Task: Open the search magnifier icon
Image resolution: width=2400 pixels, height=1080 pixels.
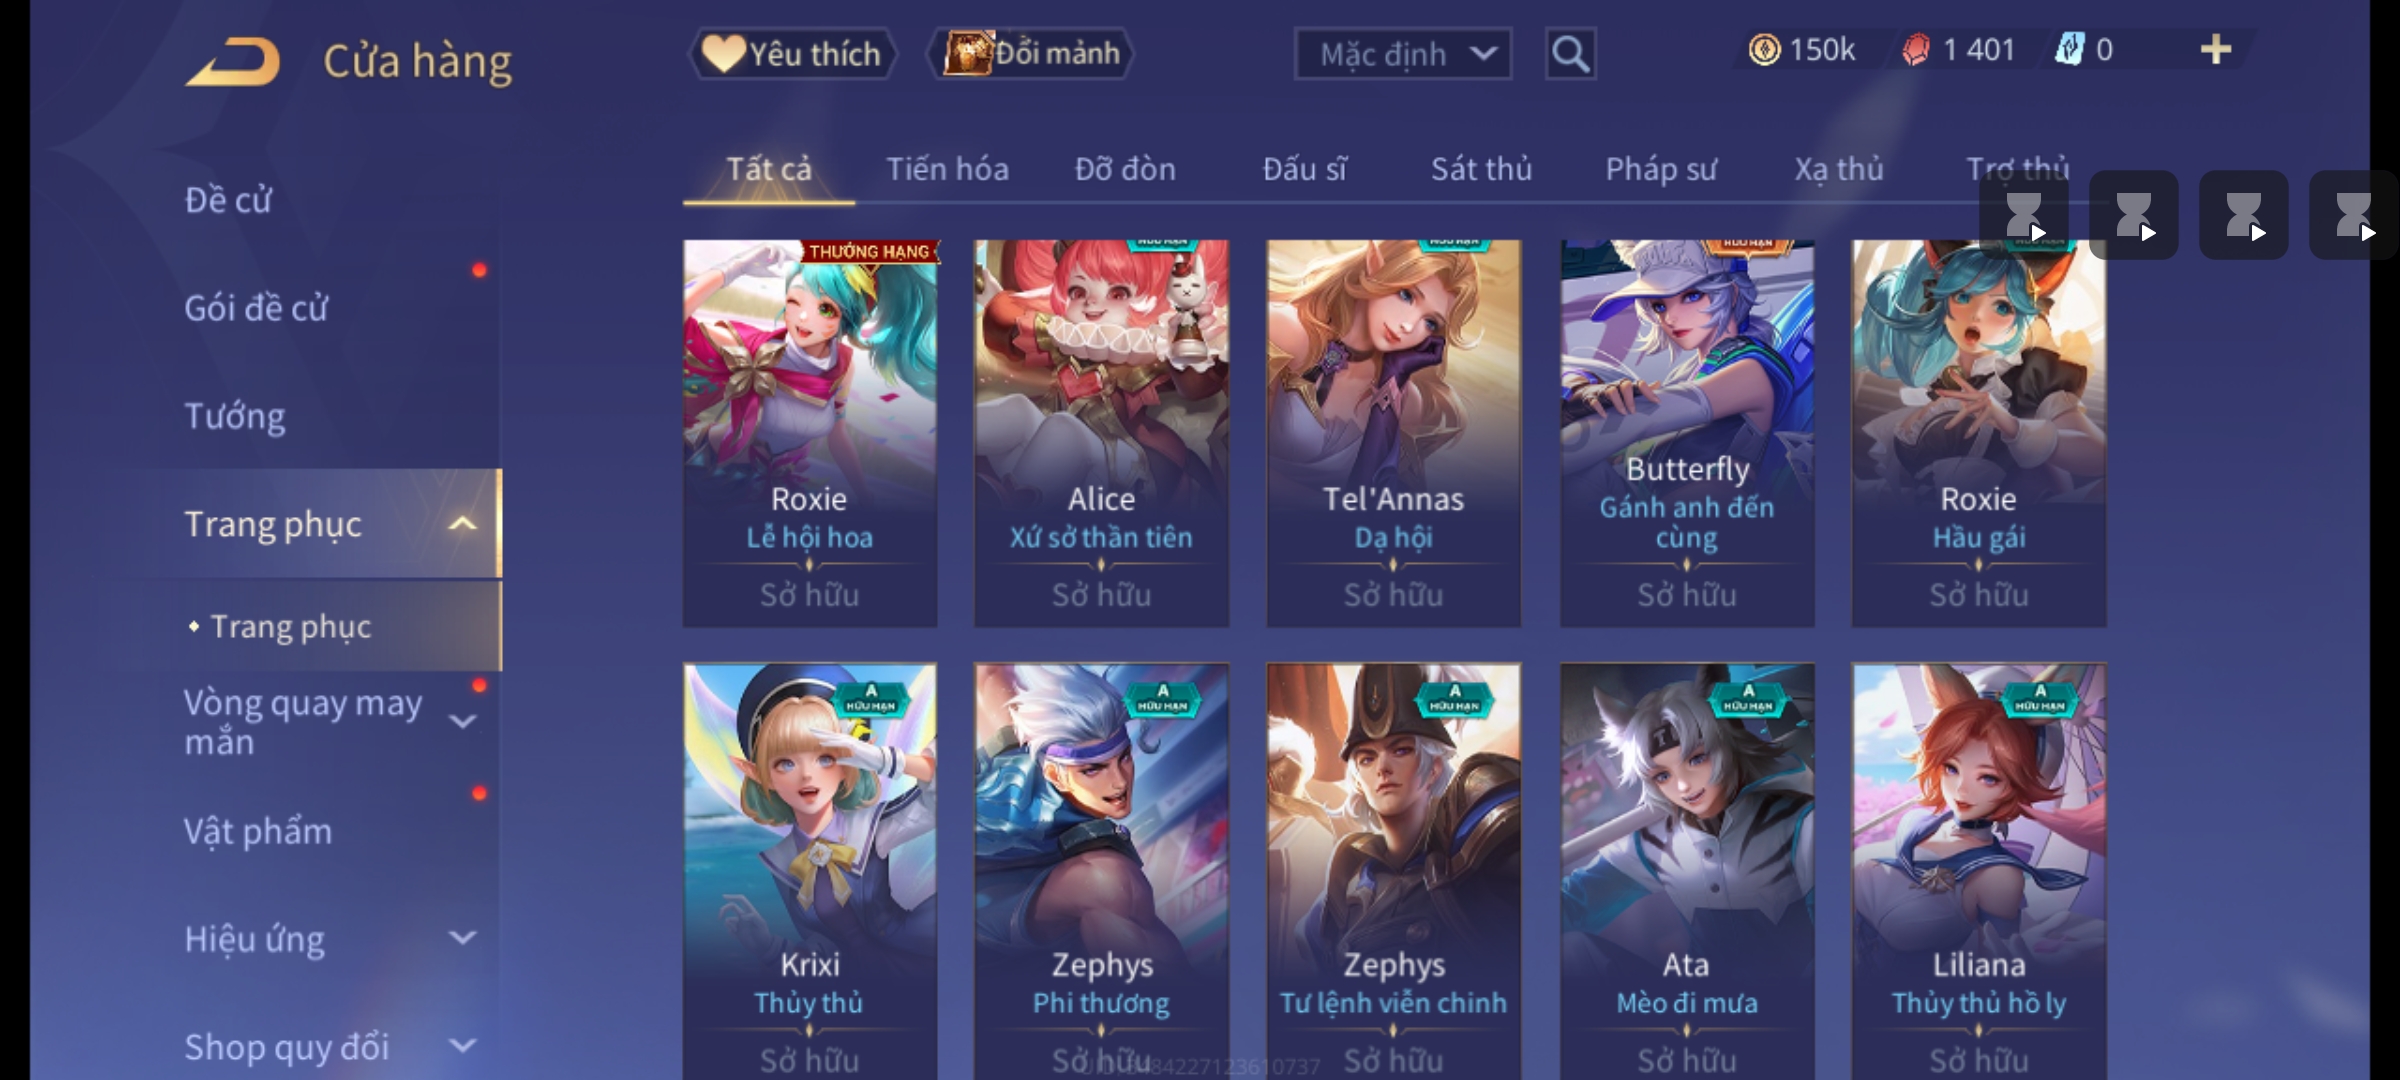Action: tap(1570, 54)
